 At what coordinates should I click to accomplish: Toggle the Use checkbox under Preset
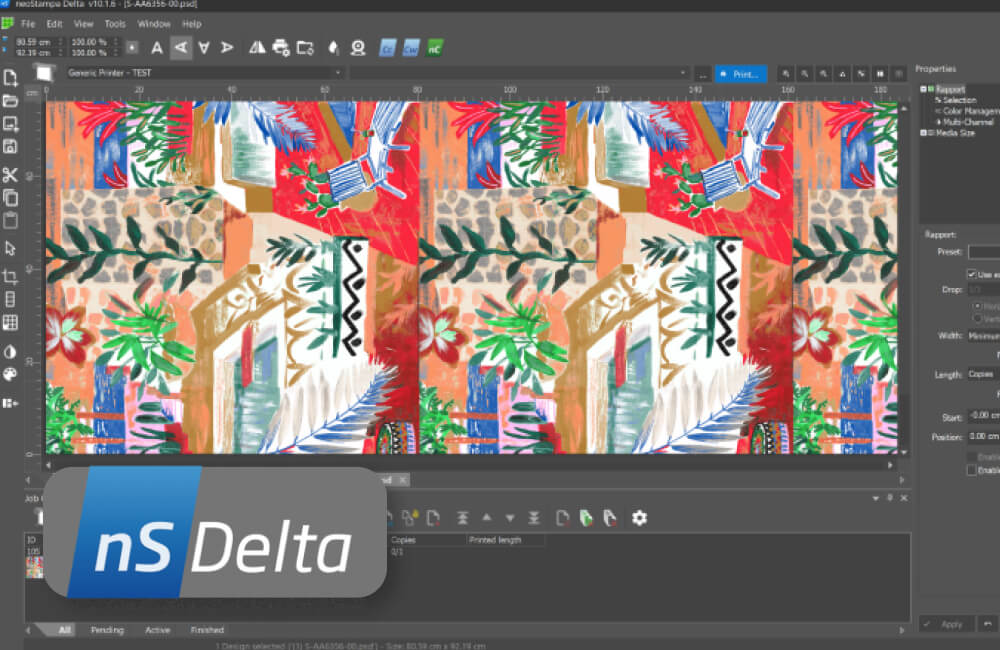971,274
